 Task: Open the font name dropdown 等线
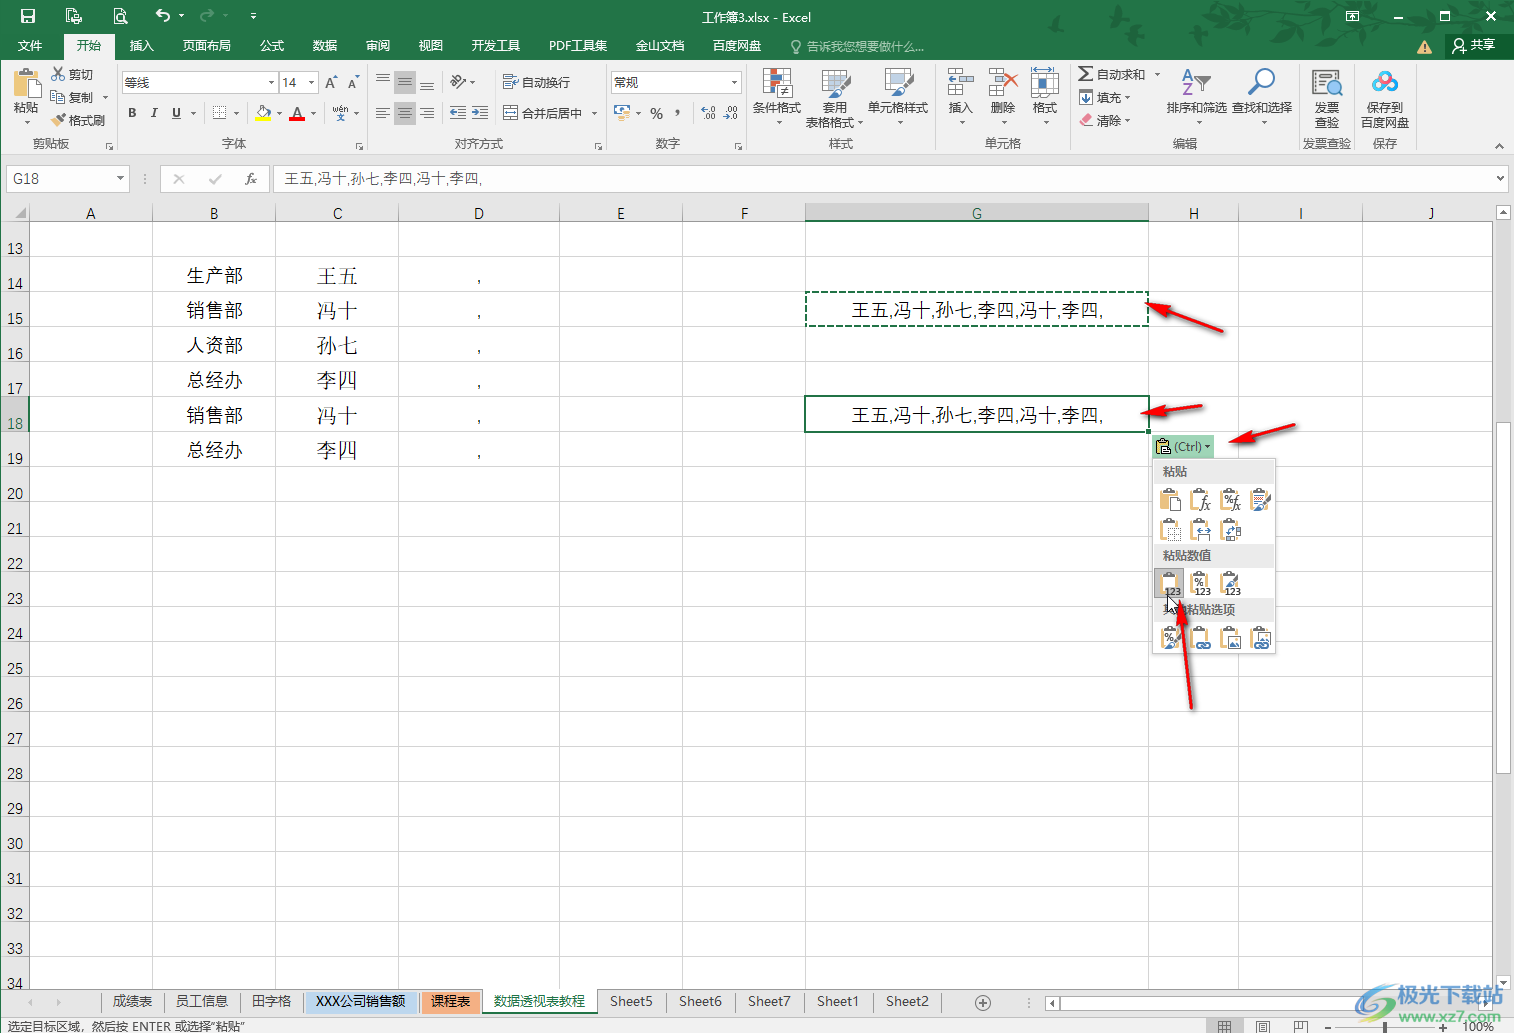click(x=270, y=82)
